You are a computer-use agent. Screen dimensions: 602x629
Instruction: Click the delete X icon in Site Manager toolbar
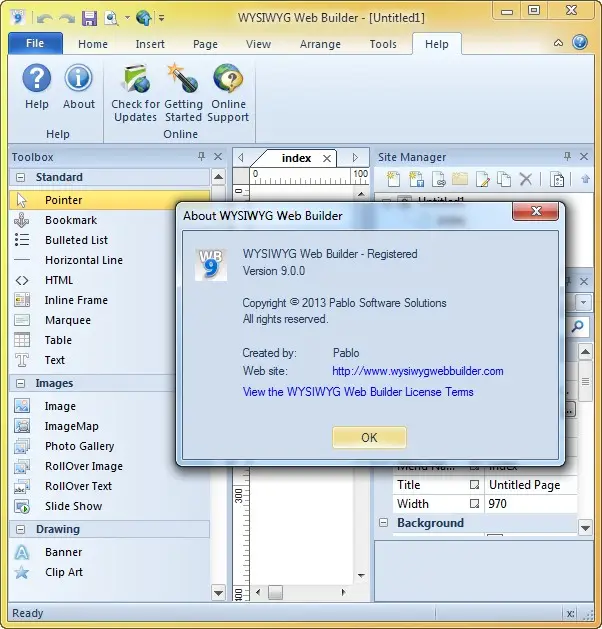[525, 179]
